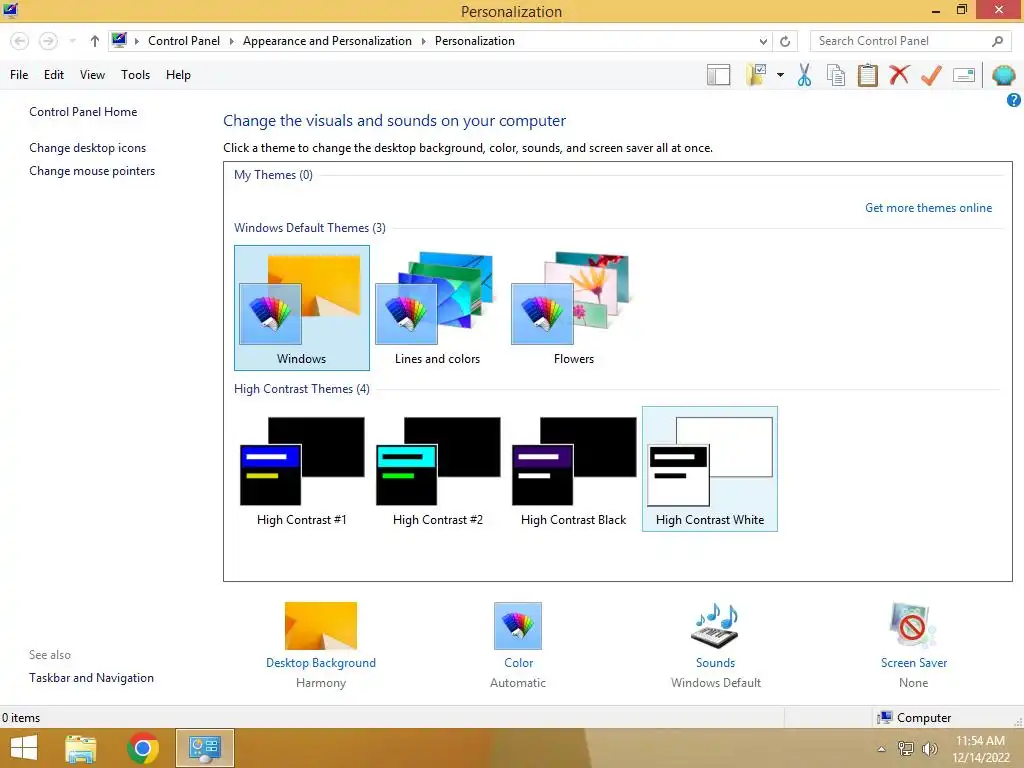
Task: Click the Refresh button in address bar
Action: 785,41
